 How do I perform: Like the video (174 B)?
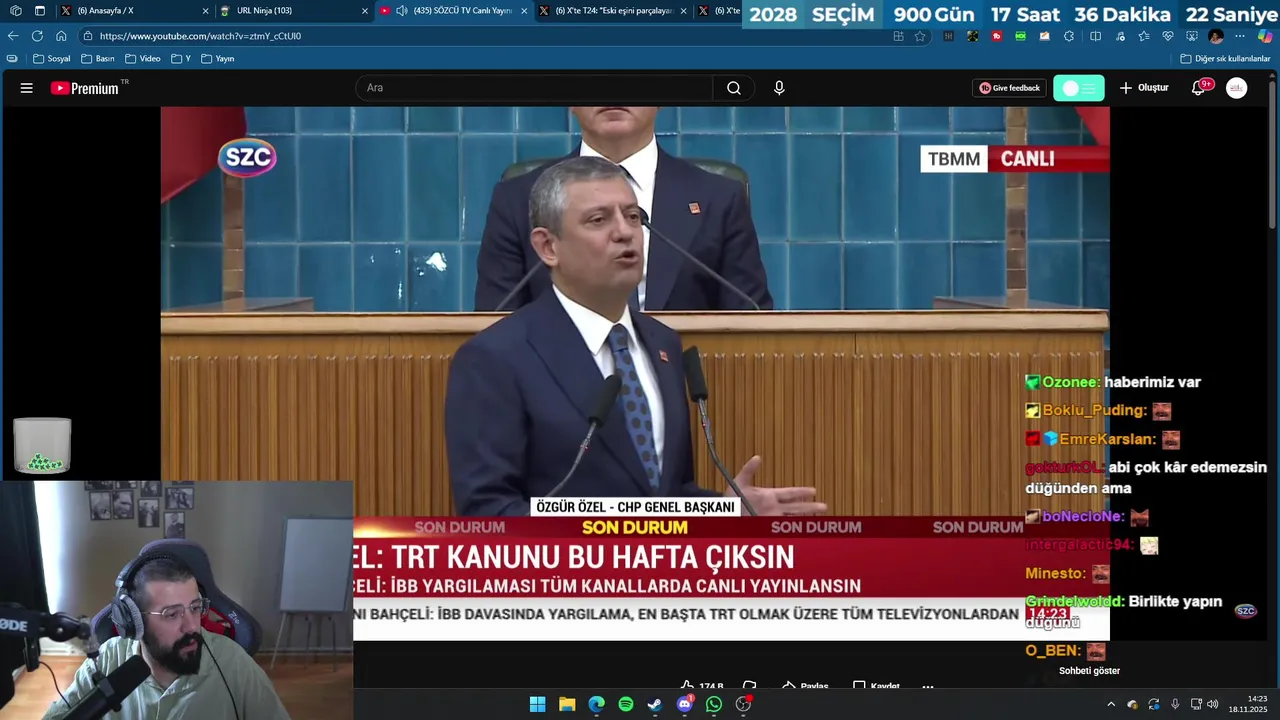pyautogui.click(x=702, y=686)
